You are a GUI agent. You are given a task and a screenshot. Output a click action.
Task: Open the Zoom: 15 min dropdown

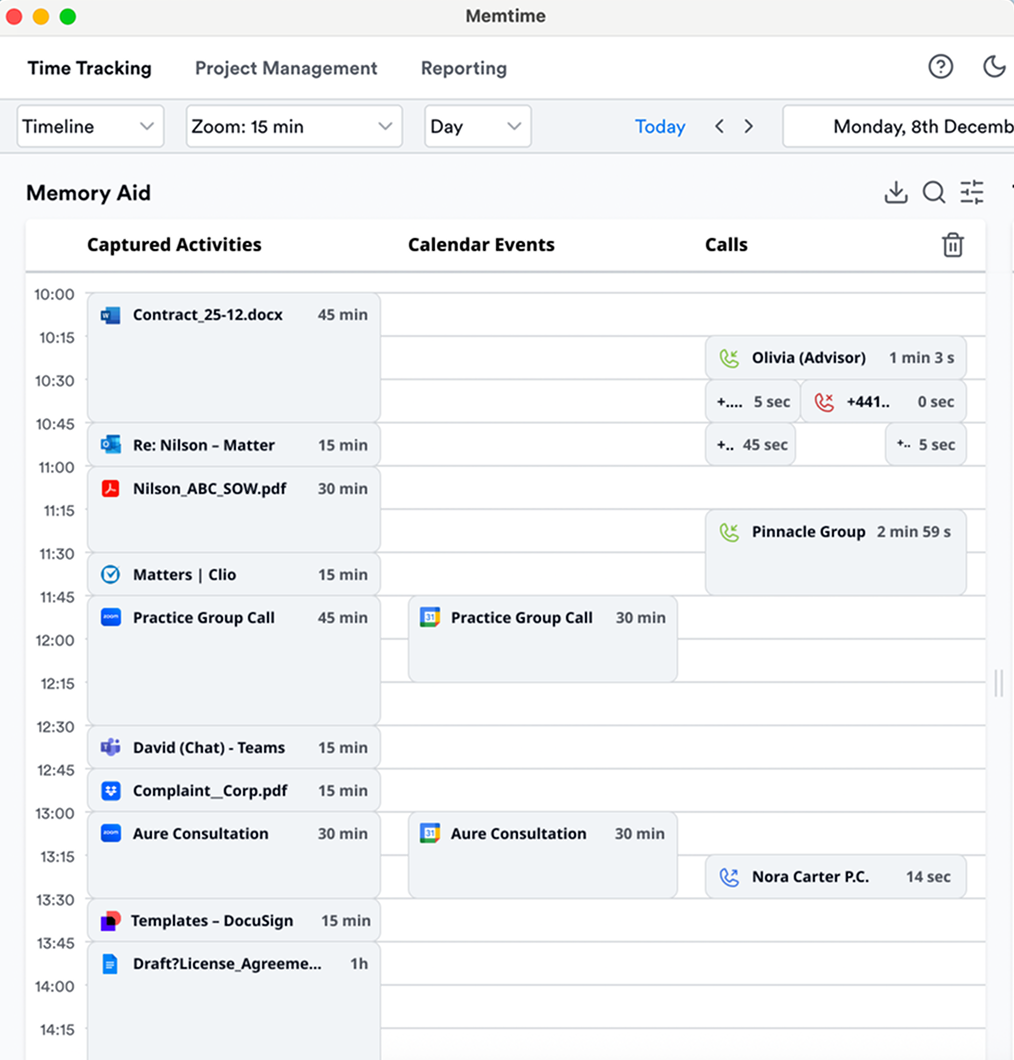pyautogui.click(x=293, y=126)
